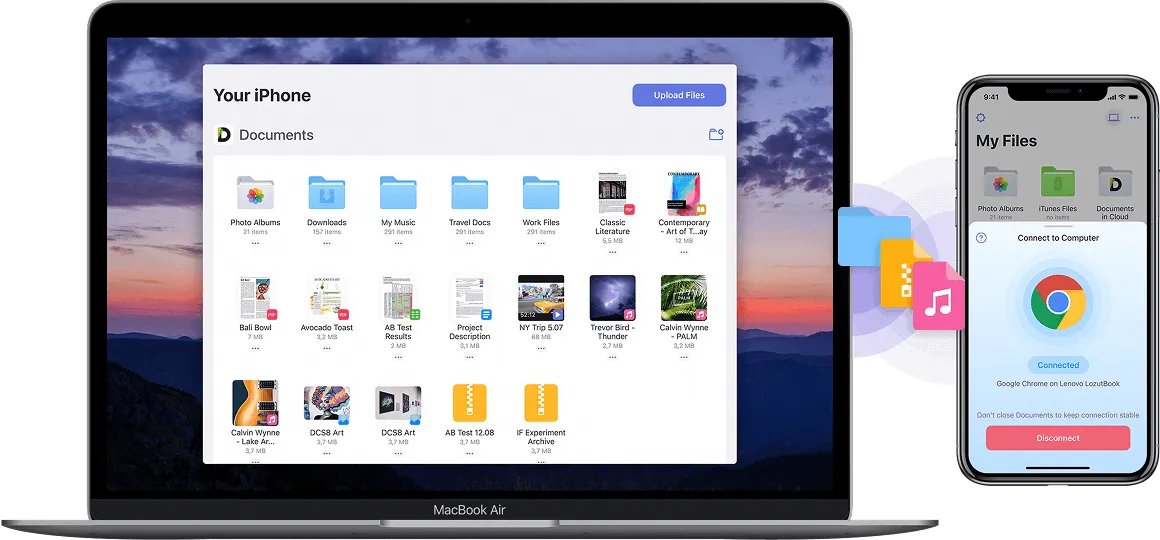Open more options under AB Test Results
The height and width of the screenshot is (540, 1160).
tap(398, 357)
